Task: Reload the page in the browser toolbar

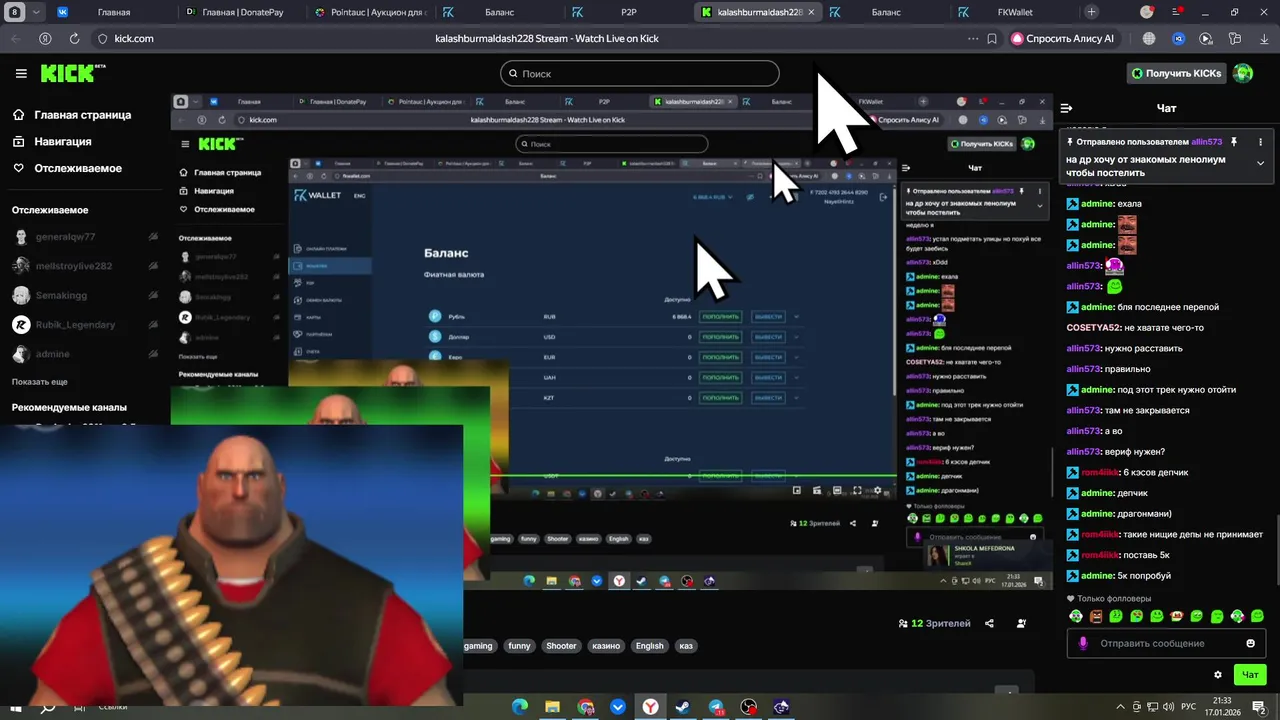Action: coord(74,38)
